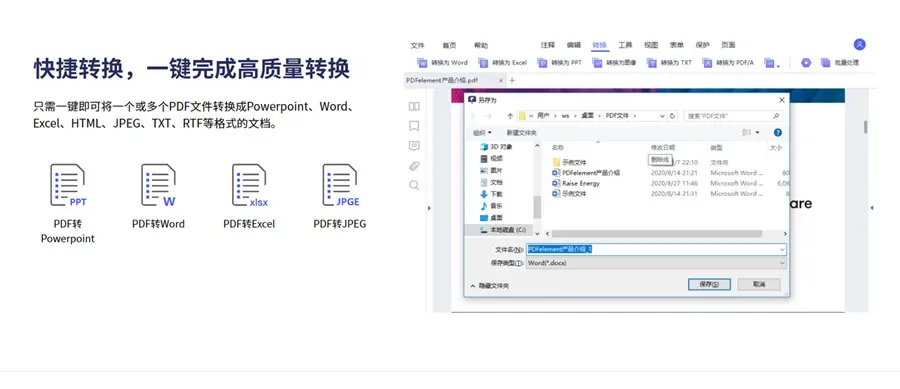Image resolution: width=900 pixels, height=389 pixels.
Task: Switch to the 页面 tab
Action: point(728,45)
